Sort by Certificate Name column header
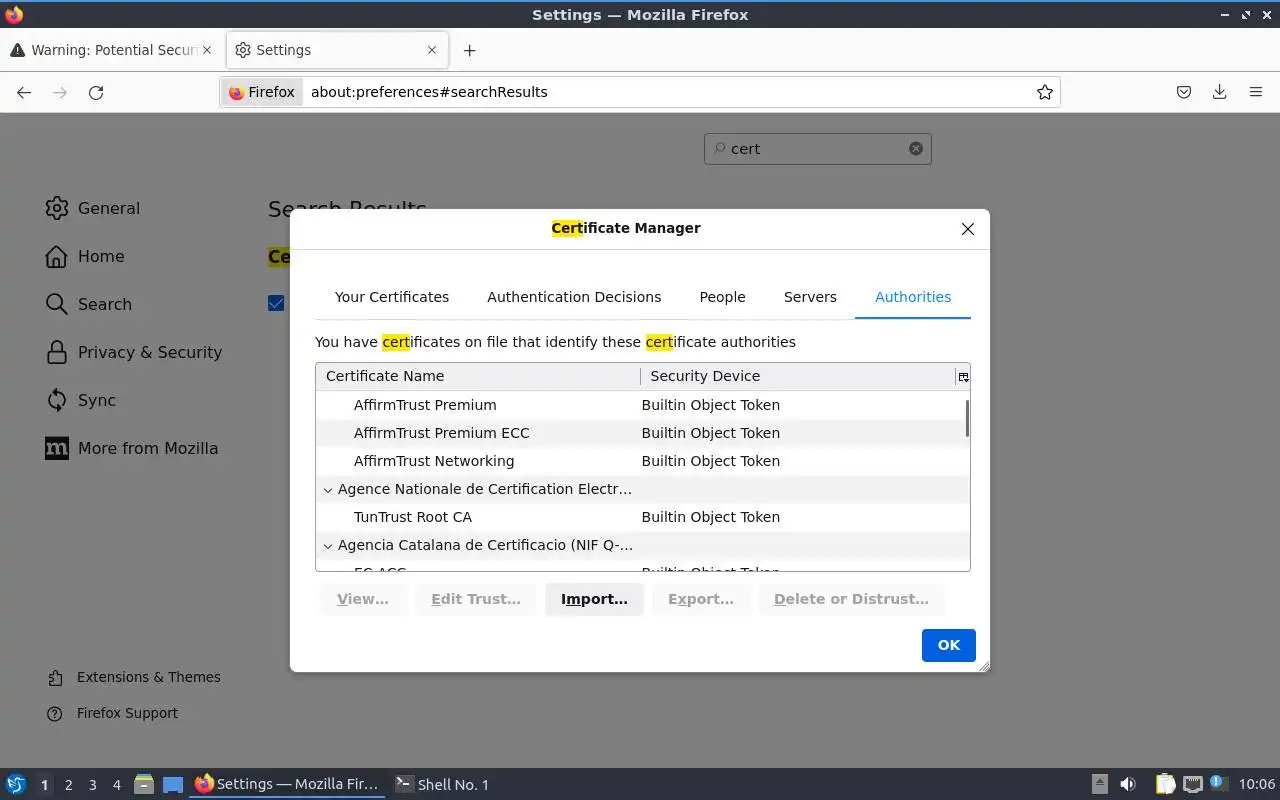 478,376
